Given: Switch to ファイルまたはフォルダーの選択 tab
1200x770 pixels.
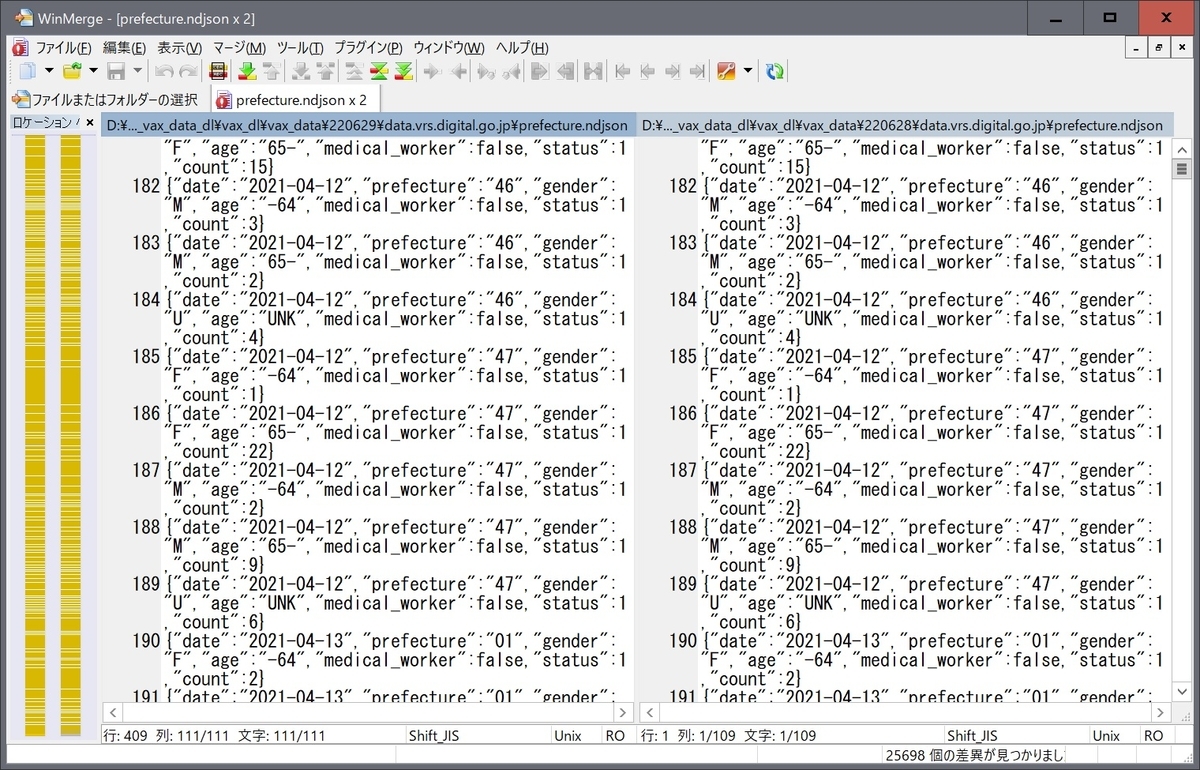Looking at the screenshot, I should click(x=106, y=100).
